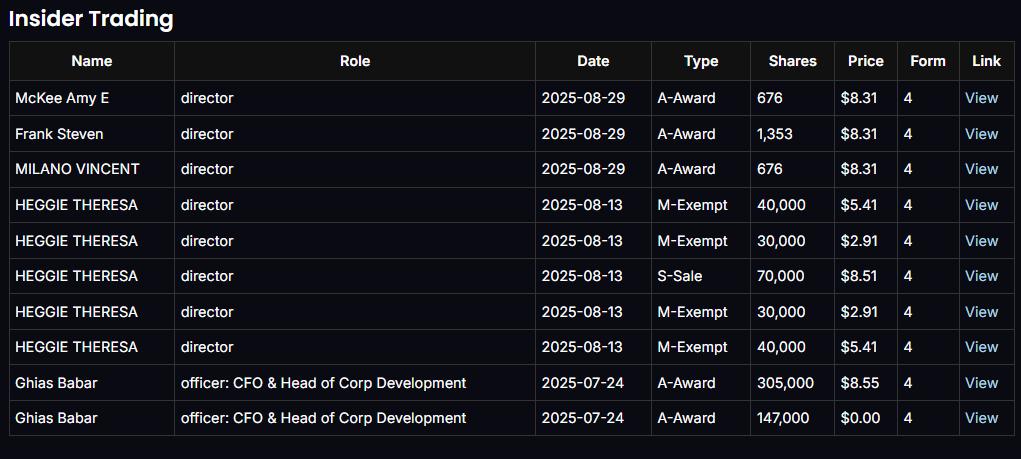Click the Shares column header
1021x459 pixels.
tap(792, 61)
